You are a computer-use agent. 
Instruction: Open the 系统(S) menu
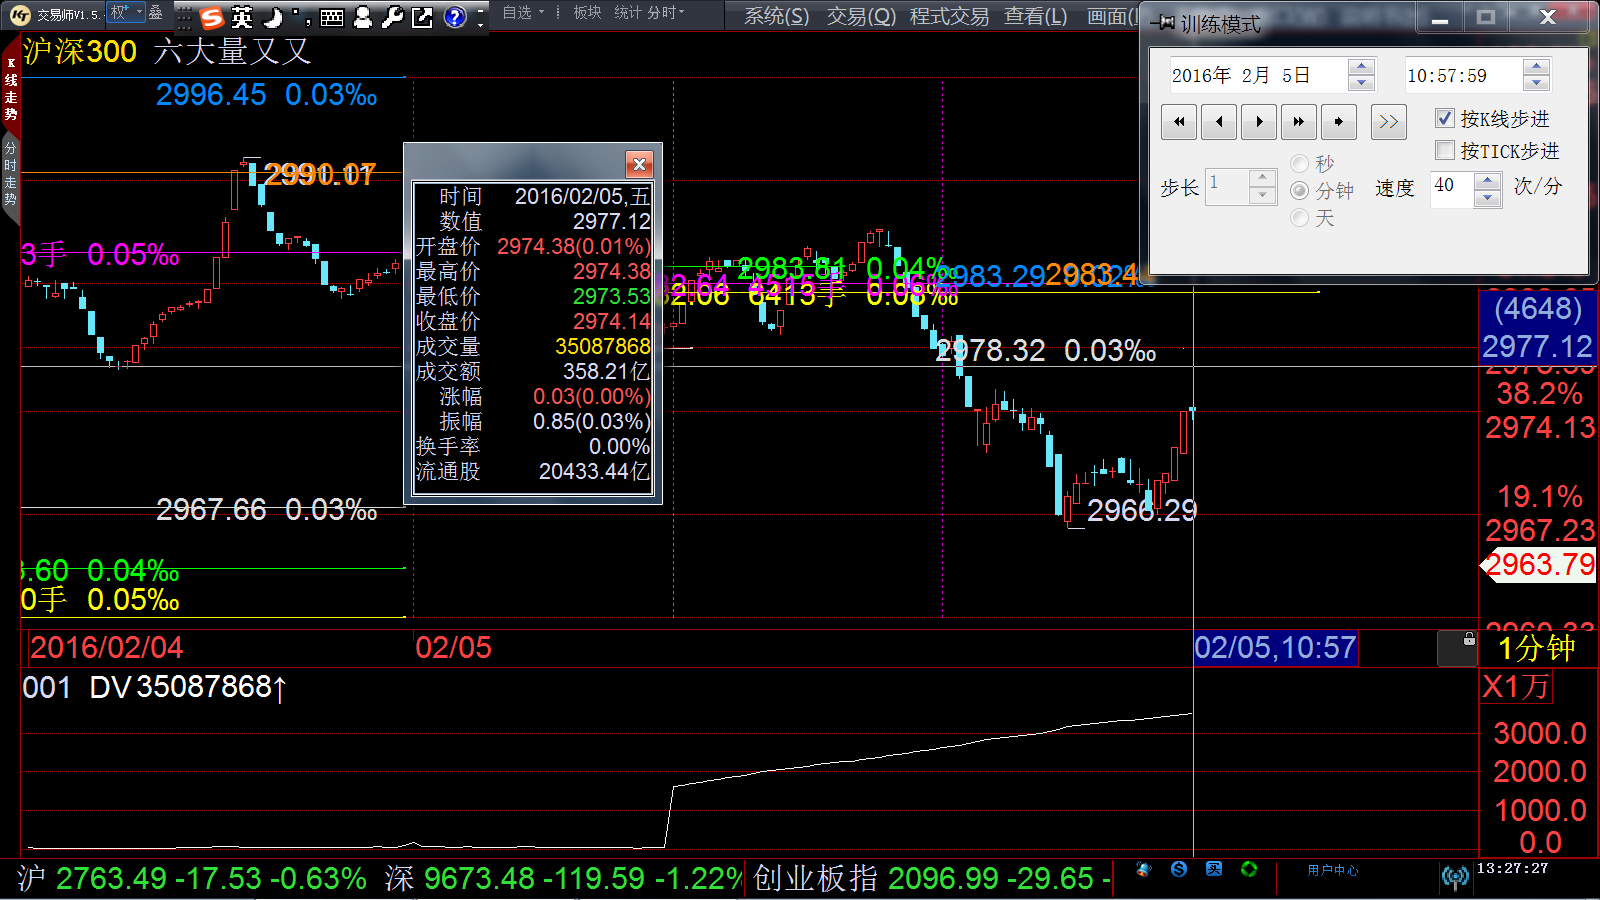pos(776,17)
